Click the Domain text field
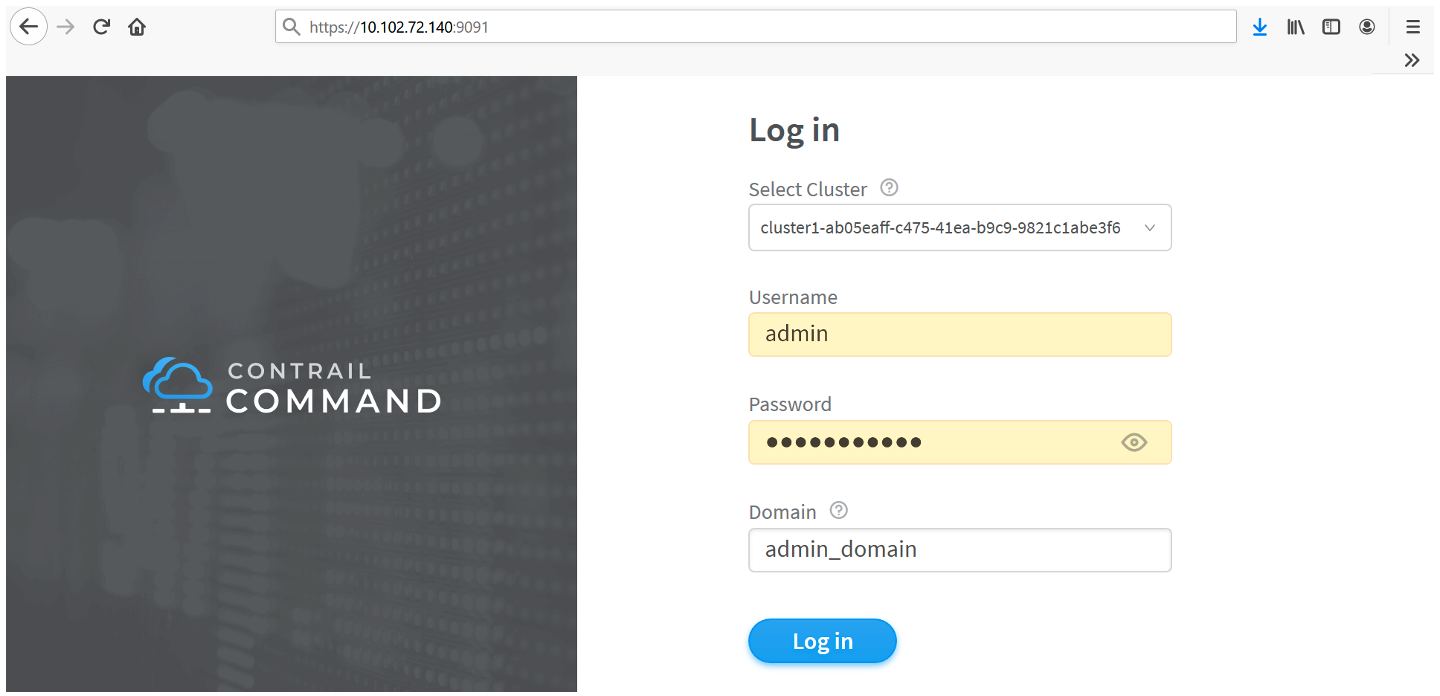The height and width of the screenshot is (696, 1440). click(959, 550)
